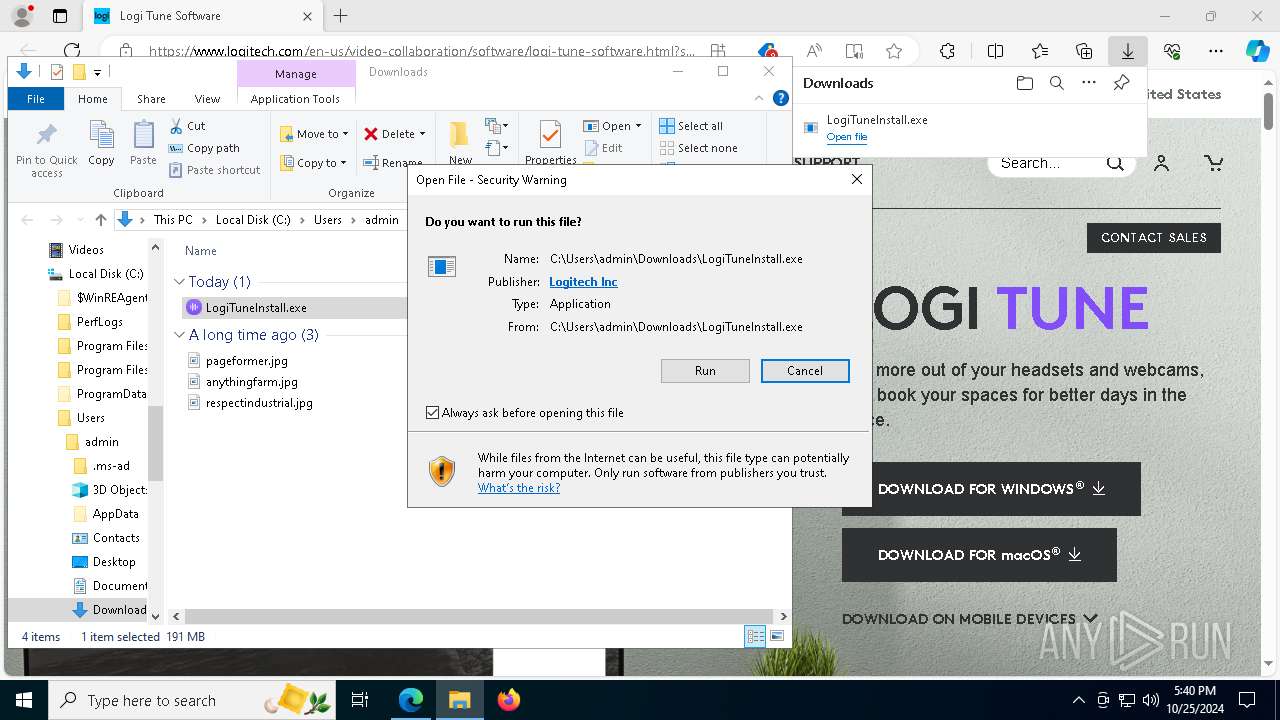Image resolution: width=1280 pixels, height=720 pixels.
Task: Click Download for macOS button
Action: coord(979,555)
